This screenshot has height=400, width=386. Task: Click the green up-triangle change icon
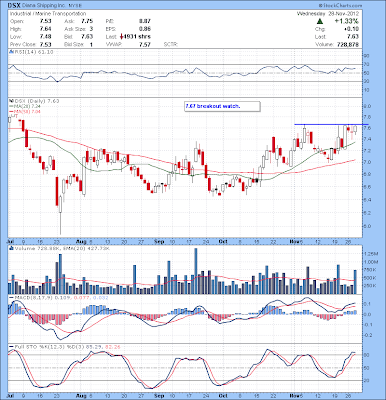tap(319, 22)
